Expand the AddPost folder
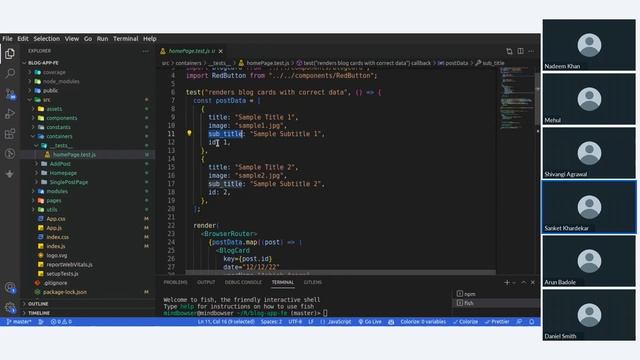 tap(60, 164)
